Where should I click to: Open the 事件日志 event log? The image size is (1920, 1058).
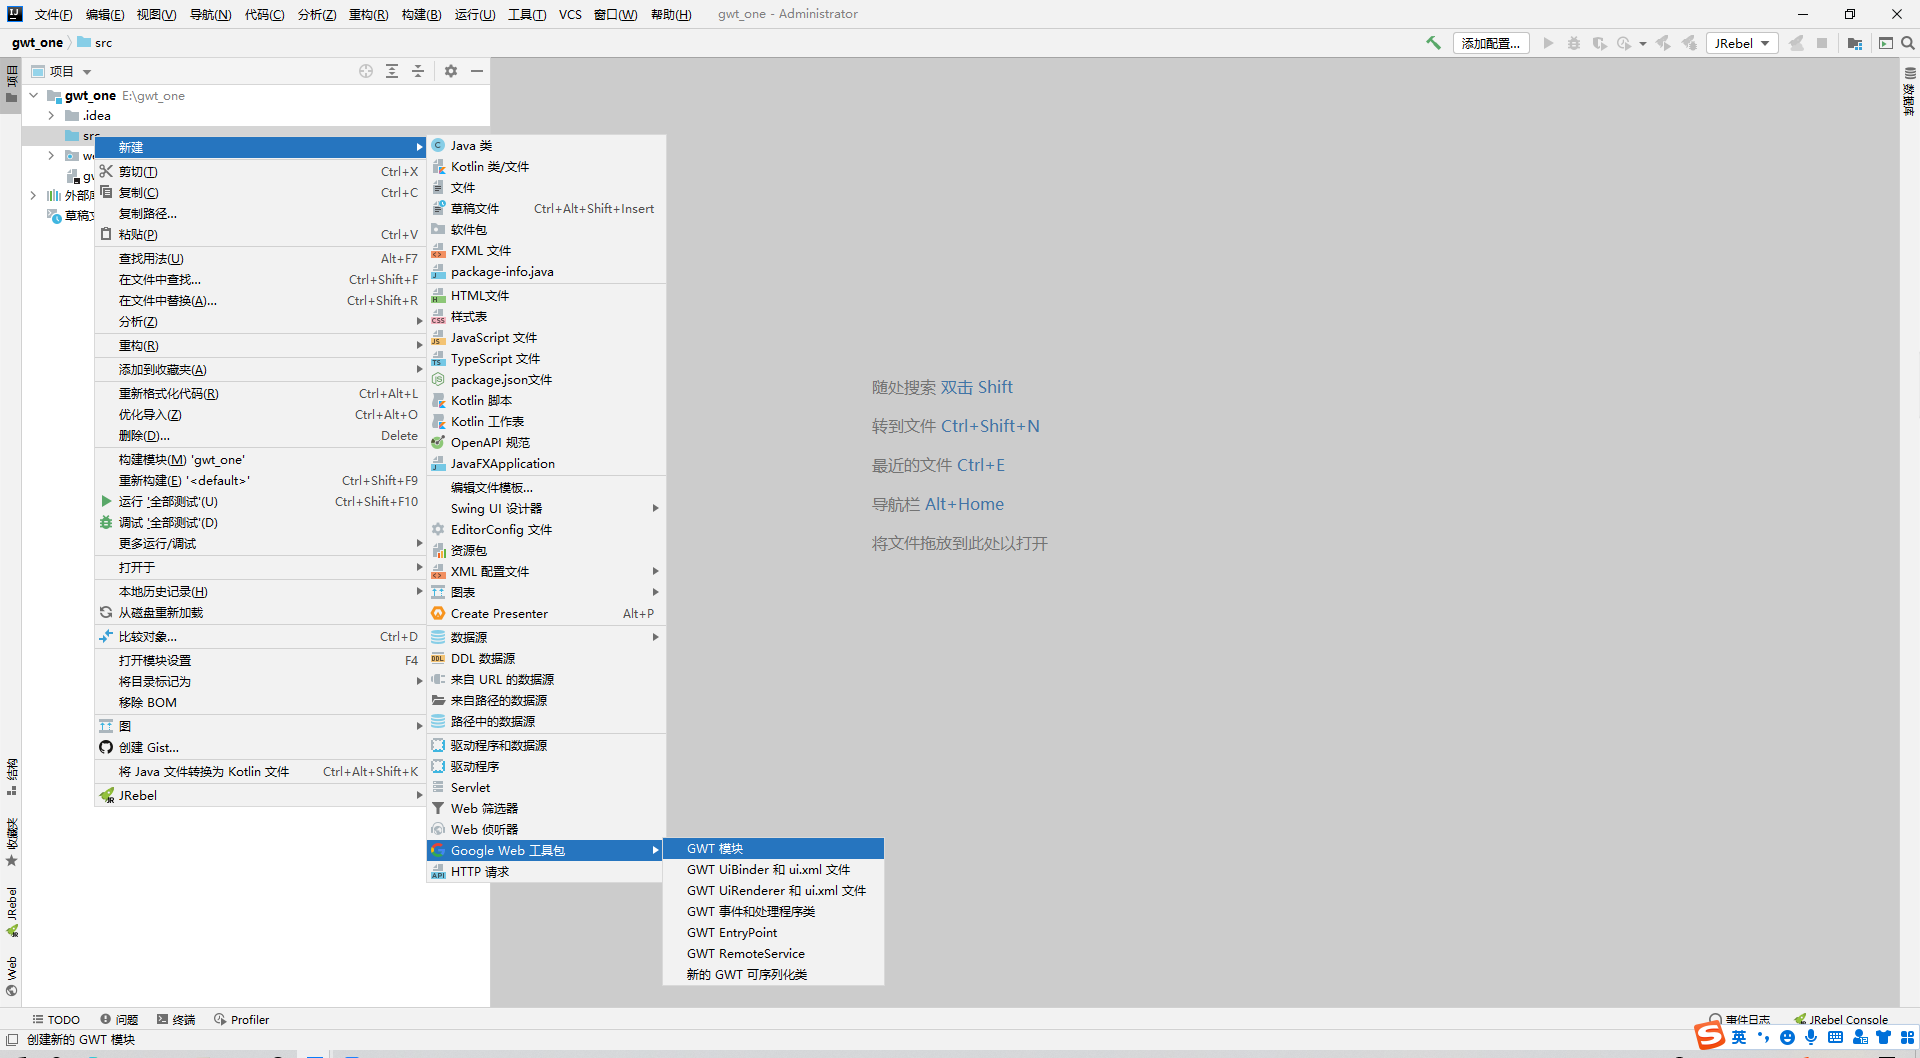[x=1750, y=1018]
